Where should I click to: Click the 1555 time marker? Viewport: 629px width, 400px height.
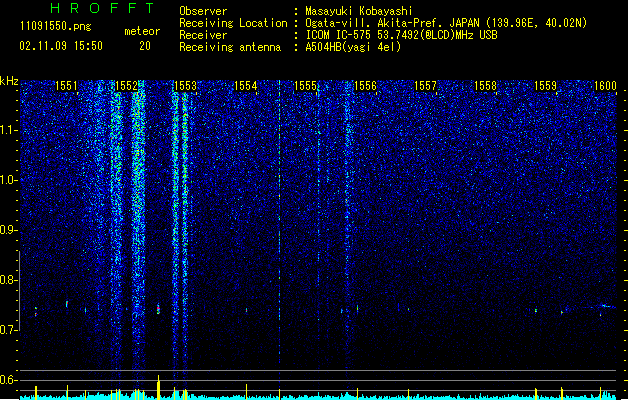[x=306, y=86]
